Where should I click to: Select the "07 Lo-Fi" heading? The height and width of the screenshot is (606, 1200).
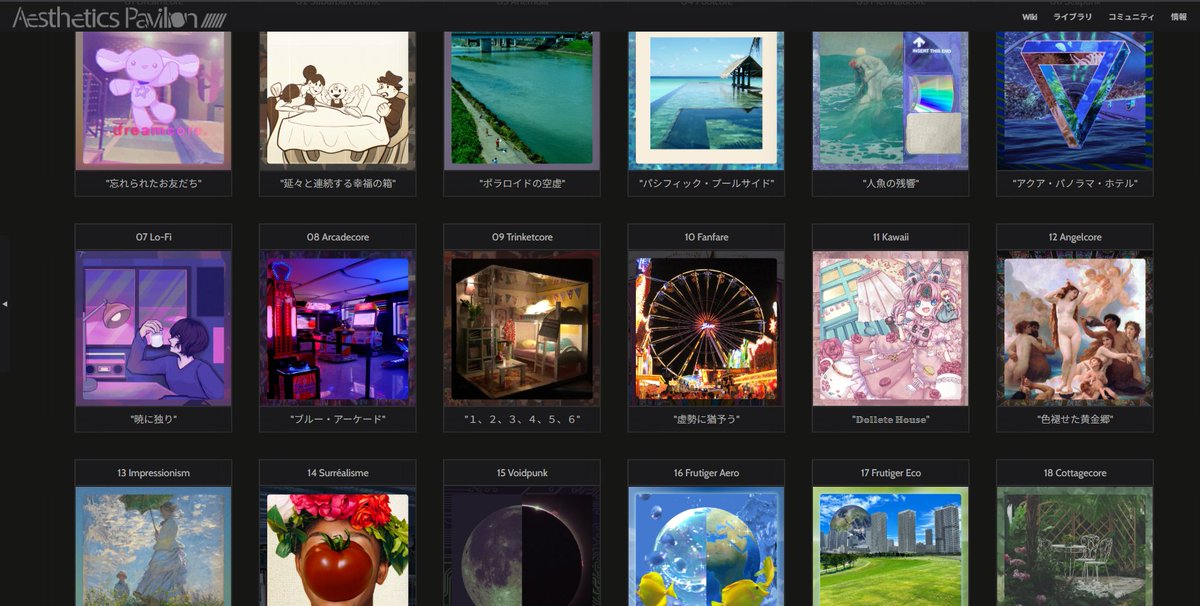point(153,237)
